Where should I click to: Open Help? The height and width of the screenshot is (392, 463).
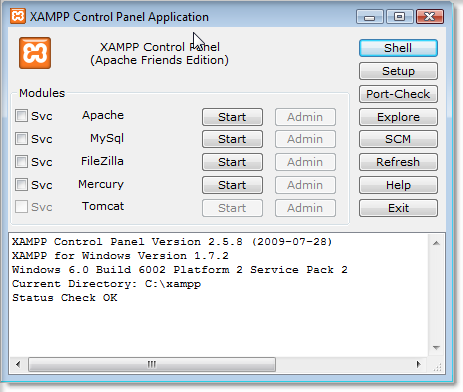click(398, 185)
